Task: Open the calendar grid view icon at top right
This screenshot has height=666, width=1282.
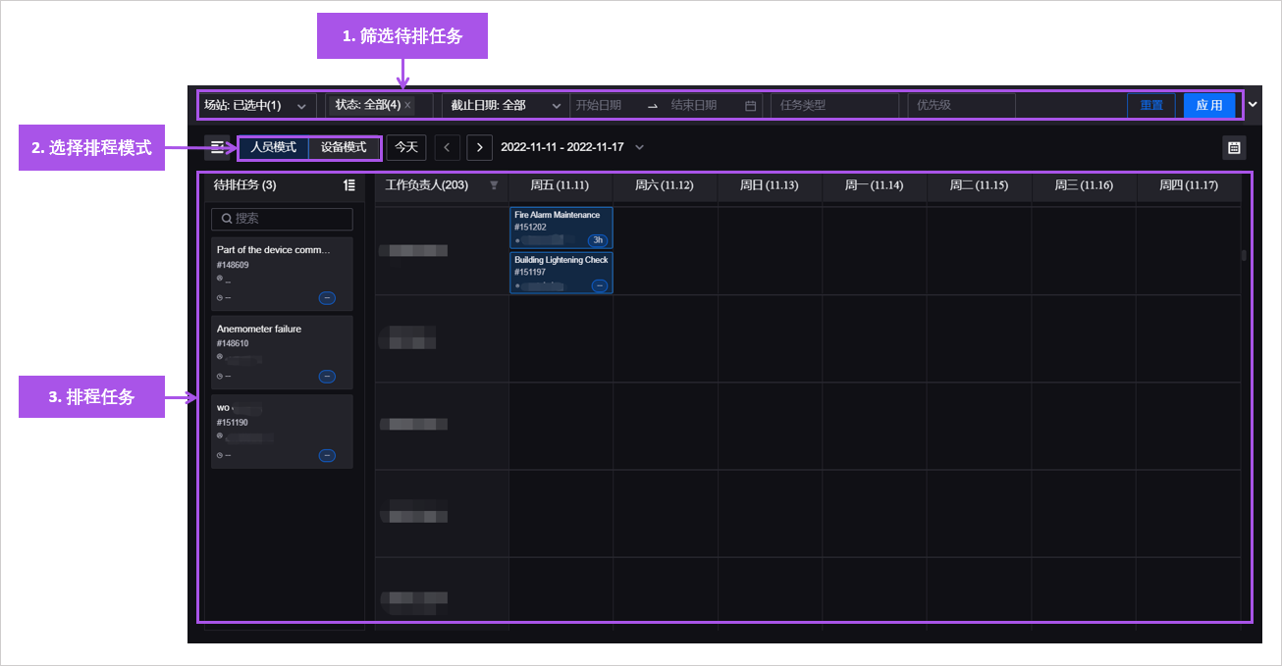Action: pos(1234,147)
